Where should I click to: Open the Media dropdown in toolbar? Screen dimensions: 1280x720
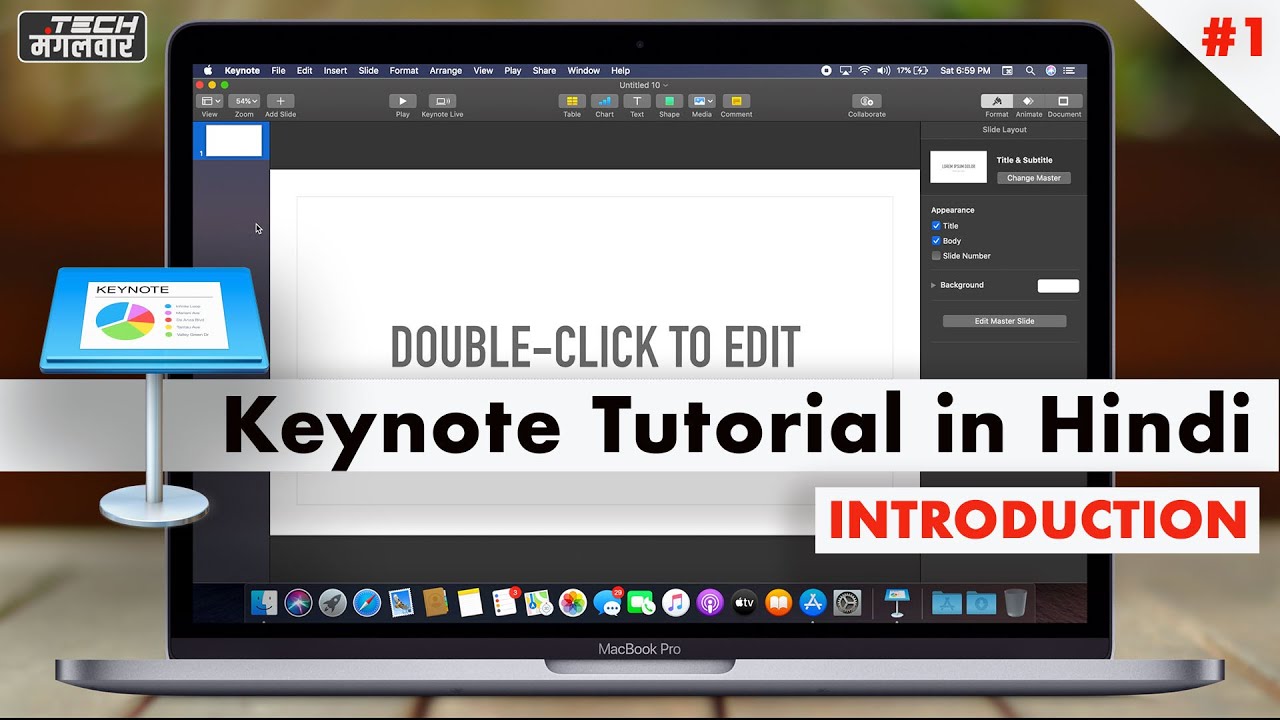click(702, 101)
